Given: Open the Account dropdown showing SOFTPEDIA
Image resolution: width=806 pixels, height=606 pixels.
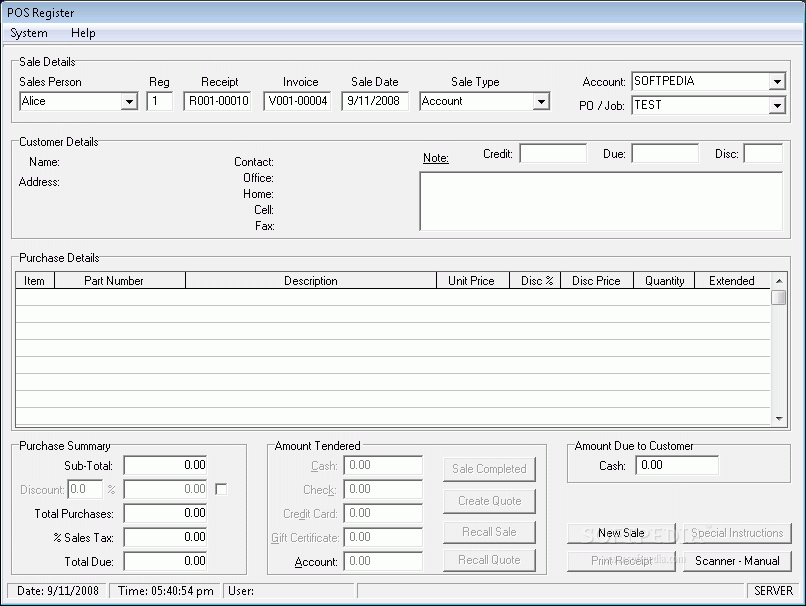Looking at the screenshot, I should coord(777,81).
